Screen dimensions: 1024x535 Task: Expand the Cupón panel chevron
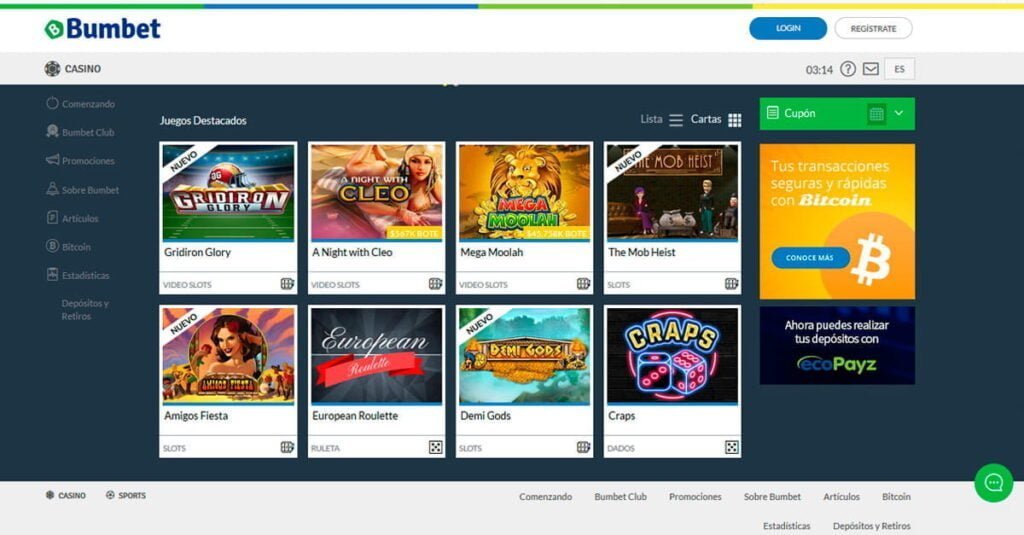(x=899, y=113)
